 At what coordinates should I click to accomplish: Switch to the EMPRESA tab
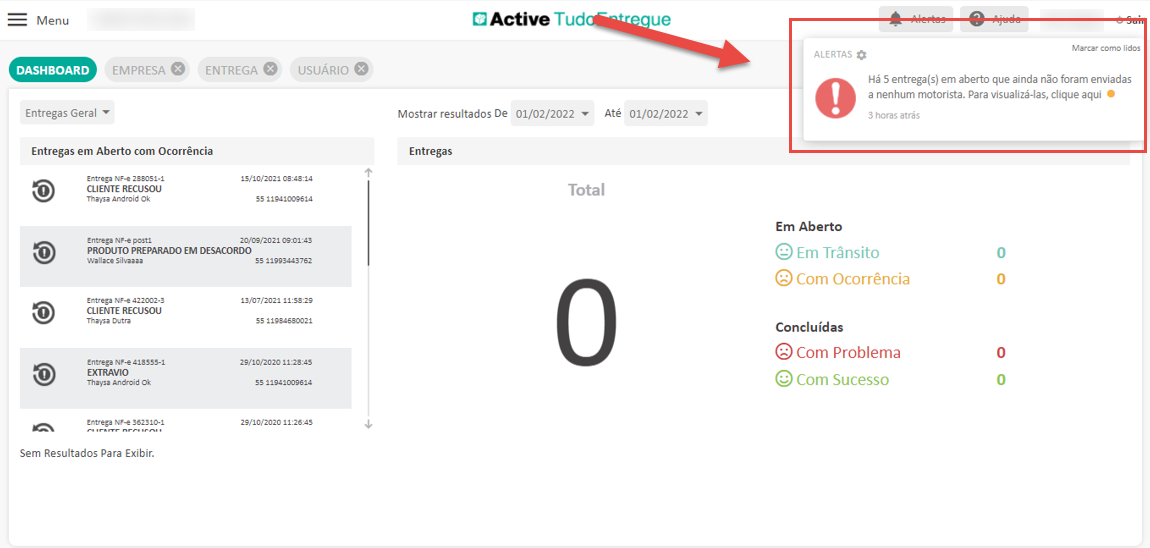138,70
